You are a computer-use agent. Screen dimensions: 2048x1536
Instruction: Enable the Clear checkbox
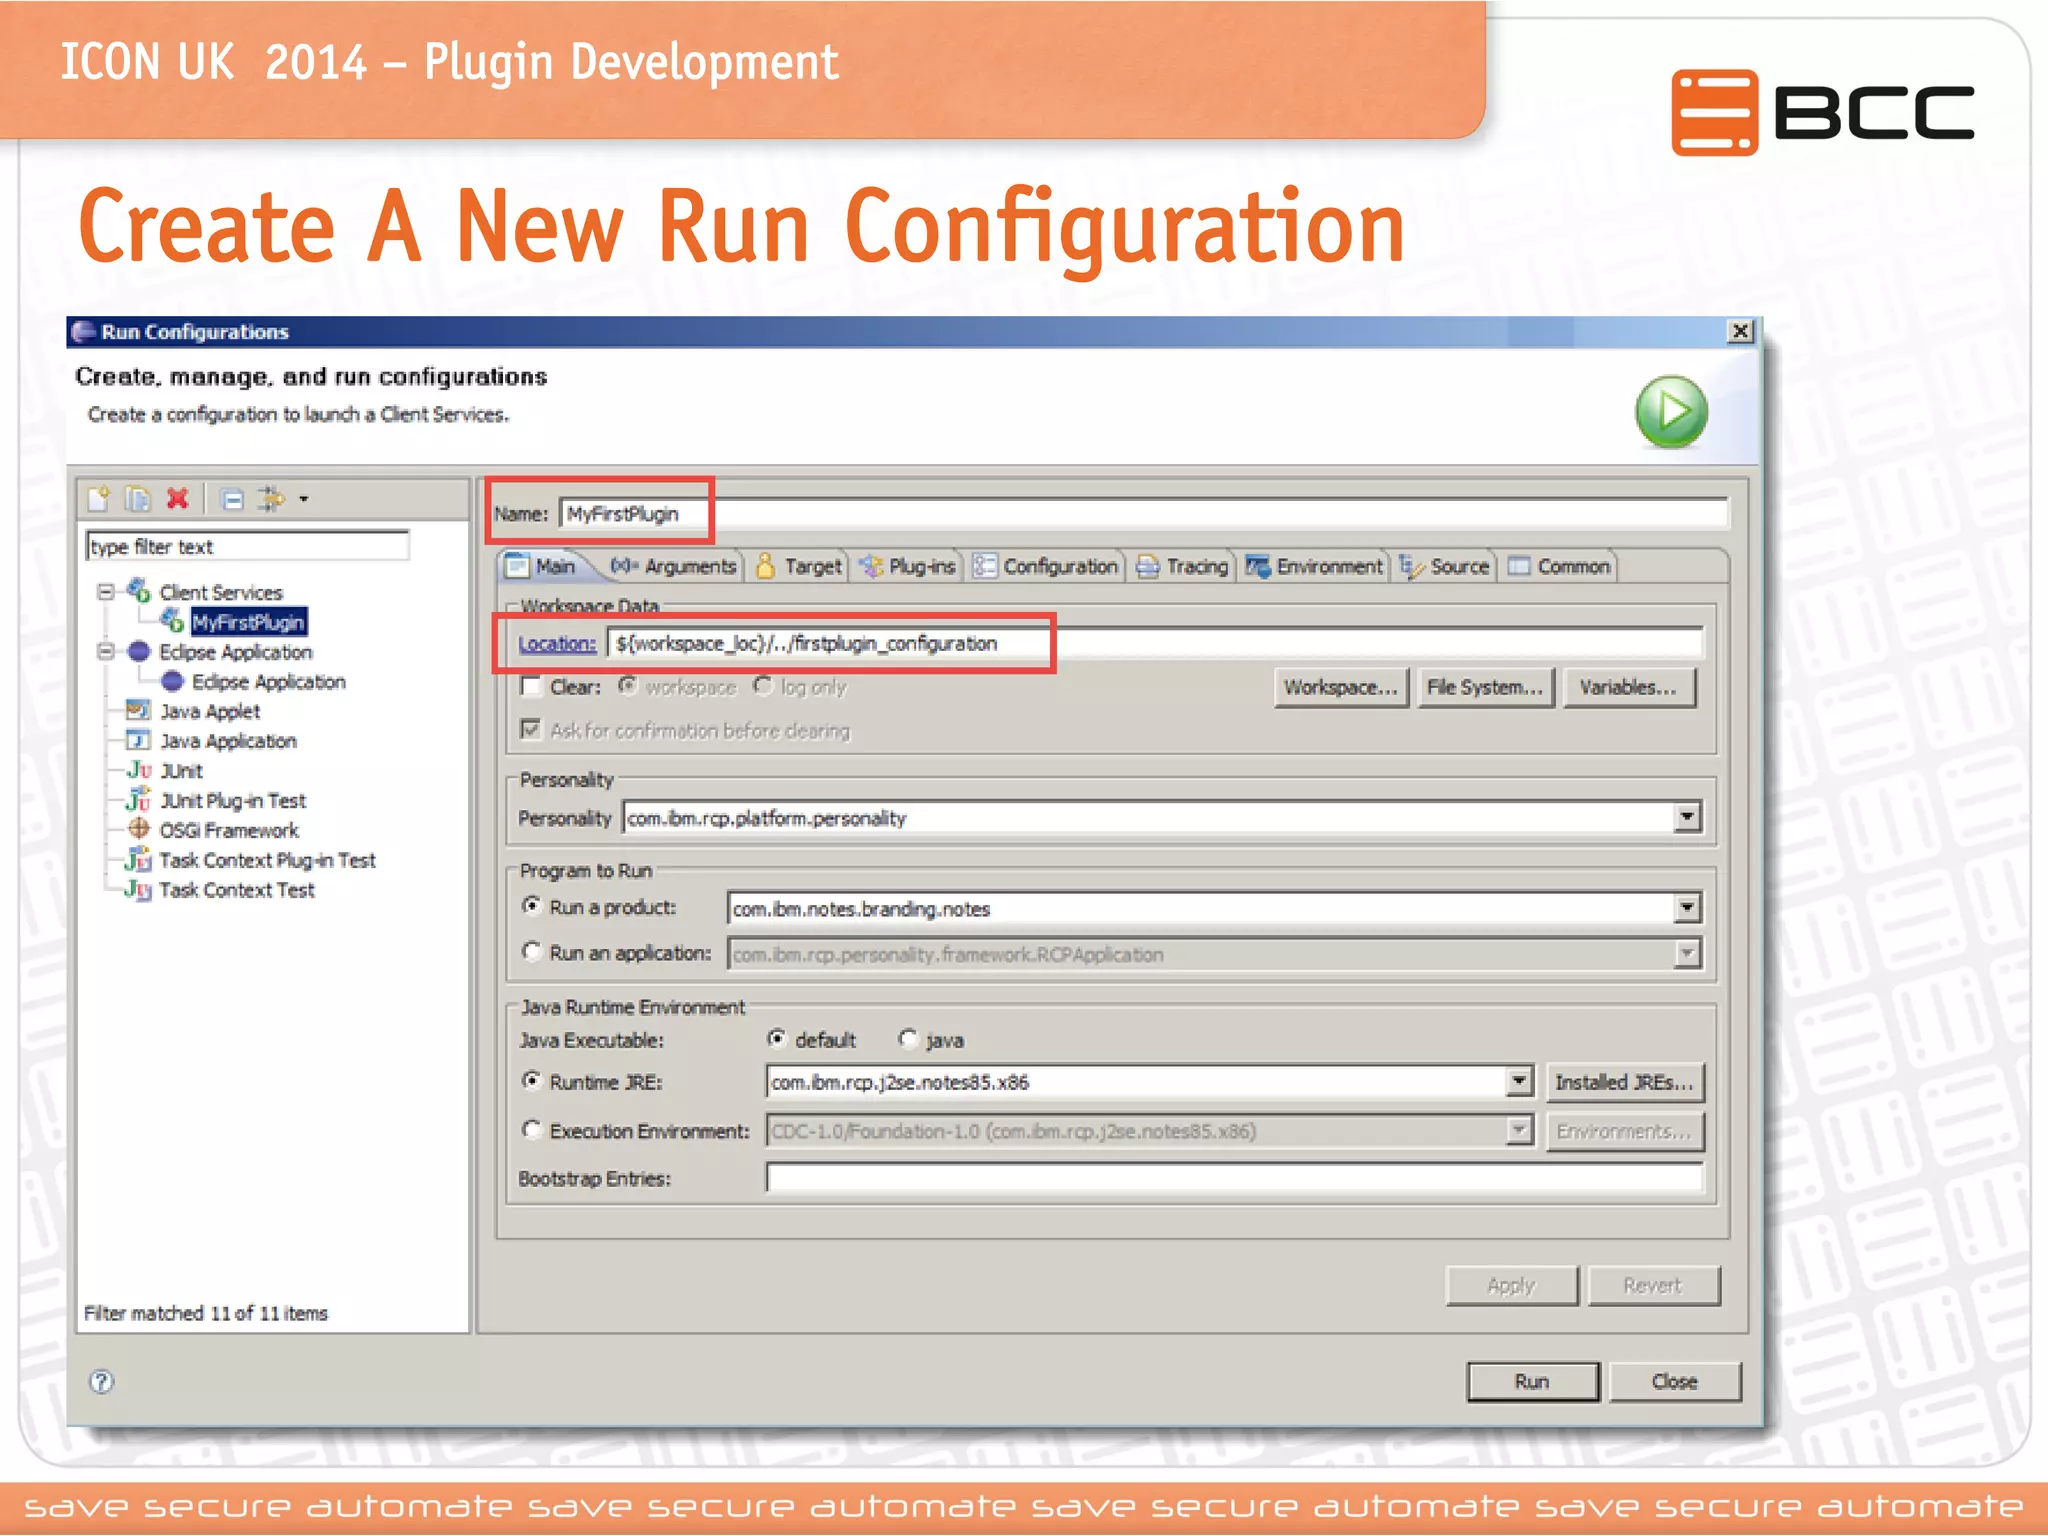click(531, 686)
